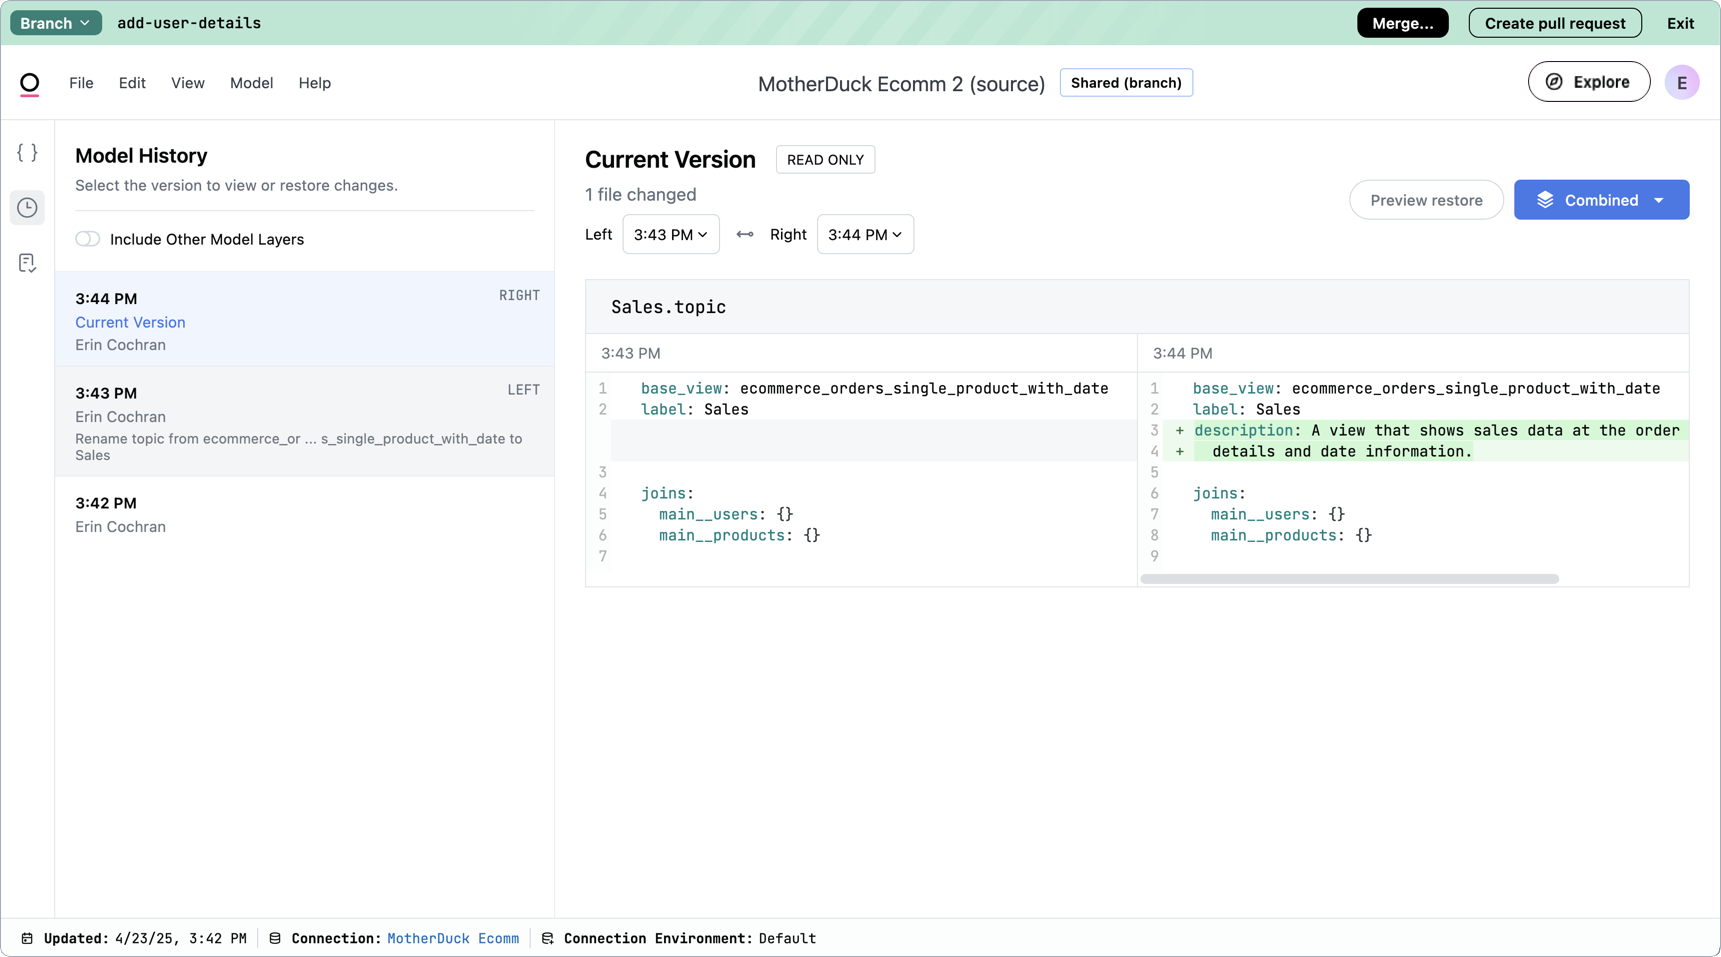Click the Current Version link
The image size is (1721, 957).
(130, 322)
